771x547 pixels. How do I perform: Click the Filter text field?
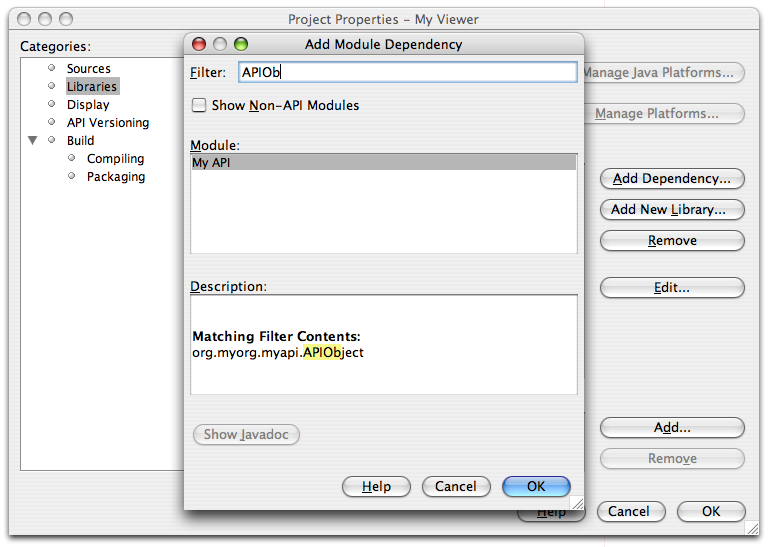[x=407, y=72]
